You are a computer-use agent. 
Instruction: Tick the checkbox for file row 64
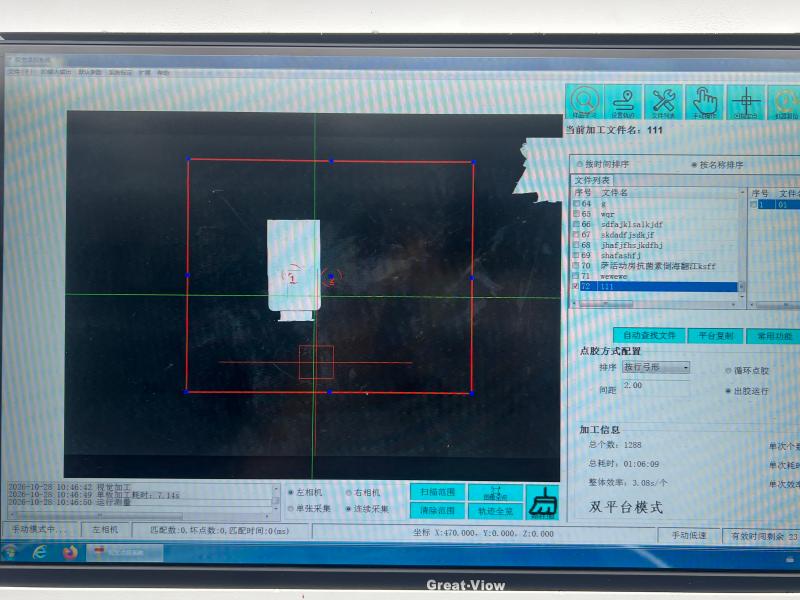(x=576, y=204)
